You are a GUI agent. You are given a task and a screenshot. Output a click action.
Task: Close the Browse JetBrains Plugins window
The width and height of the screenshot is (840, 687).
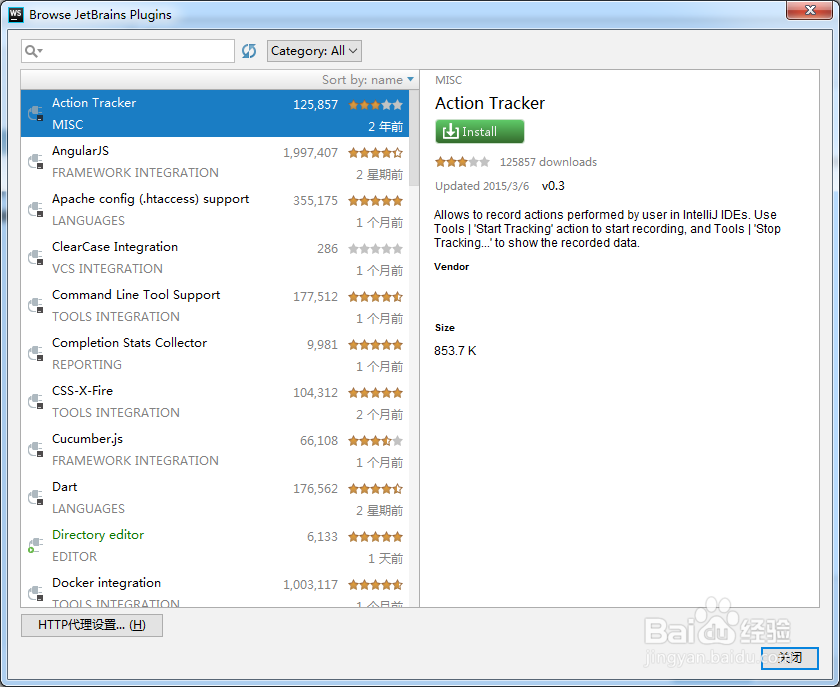(x=809, y=10)
